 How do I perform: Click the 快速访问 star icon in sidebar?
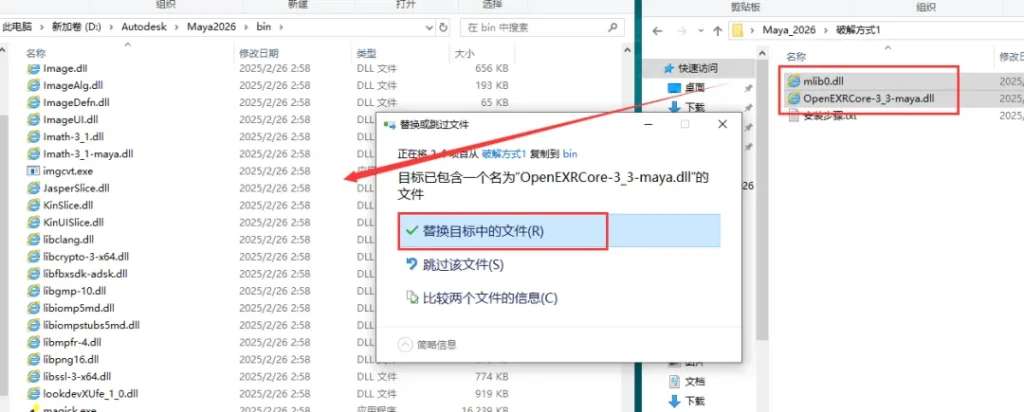(x=668, y=68)
